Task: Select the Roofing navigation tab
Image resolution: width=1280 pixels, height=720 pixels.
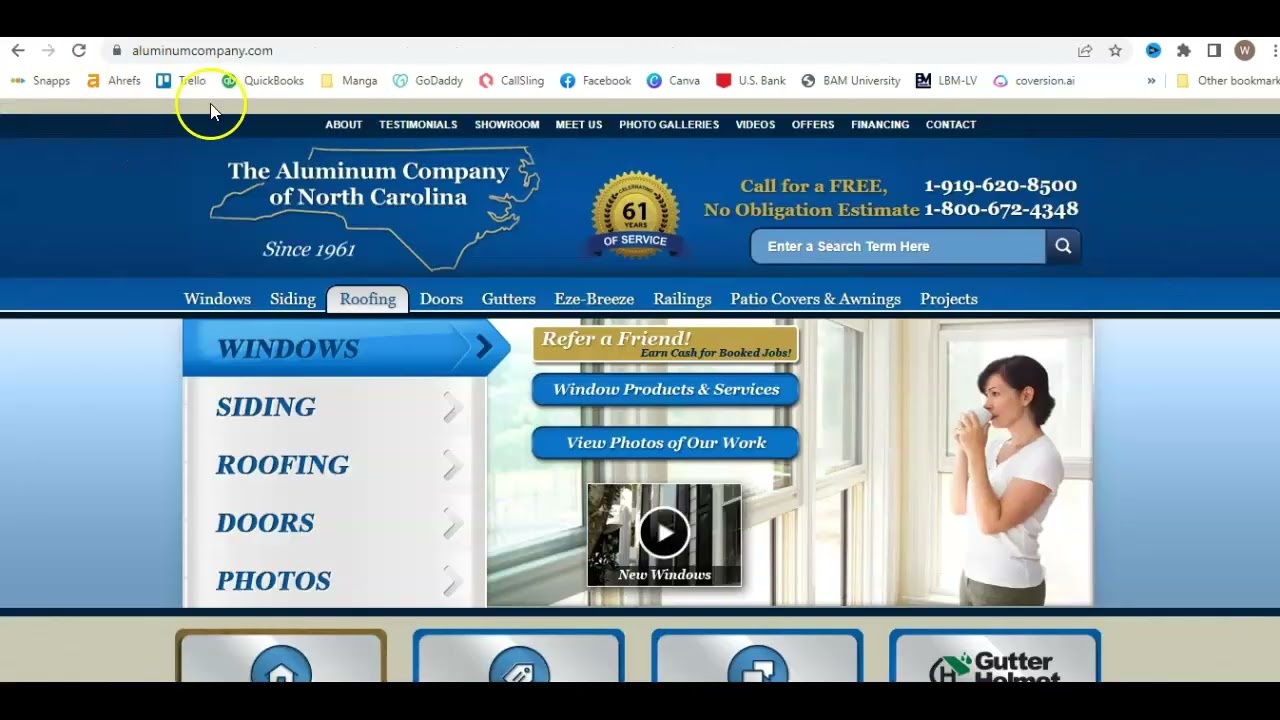Action: click(368, 299)
